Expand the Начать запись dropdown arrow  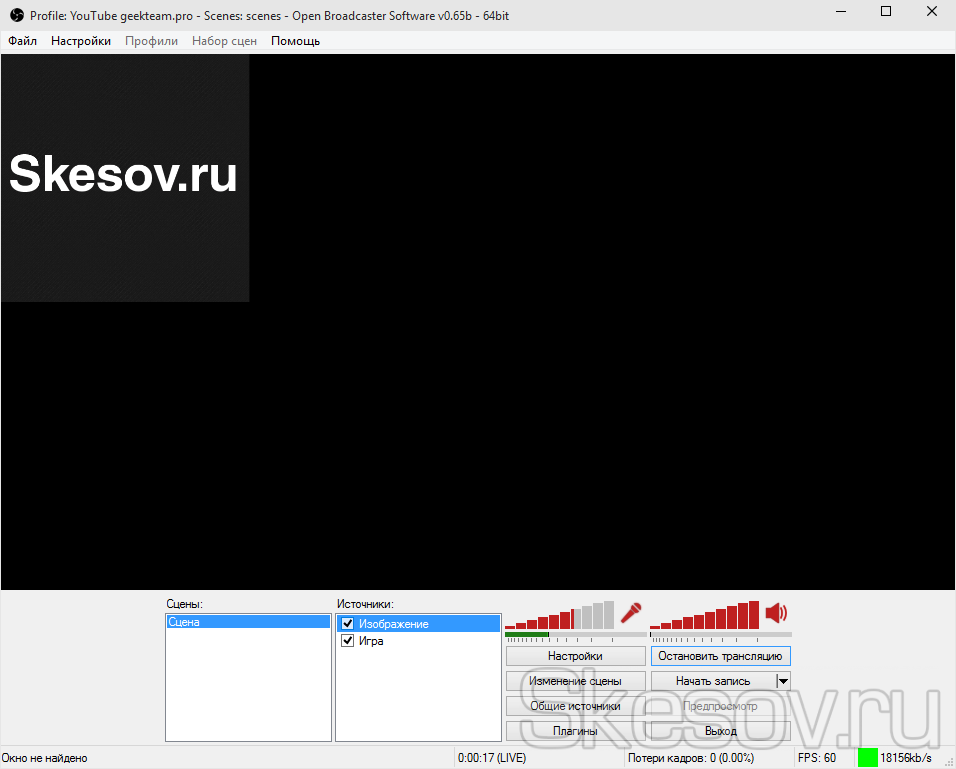click(783, 681)
